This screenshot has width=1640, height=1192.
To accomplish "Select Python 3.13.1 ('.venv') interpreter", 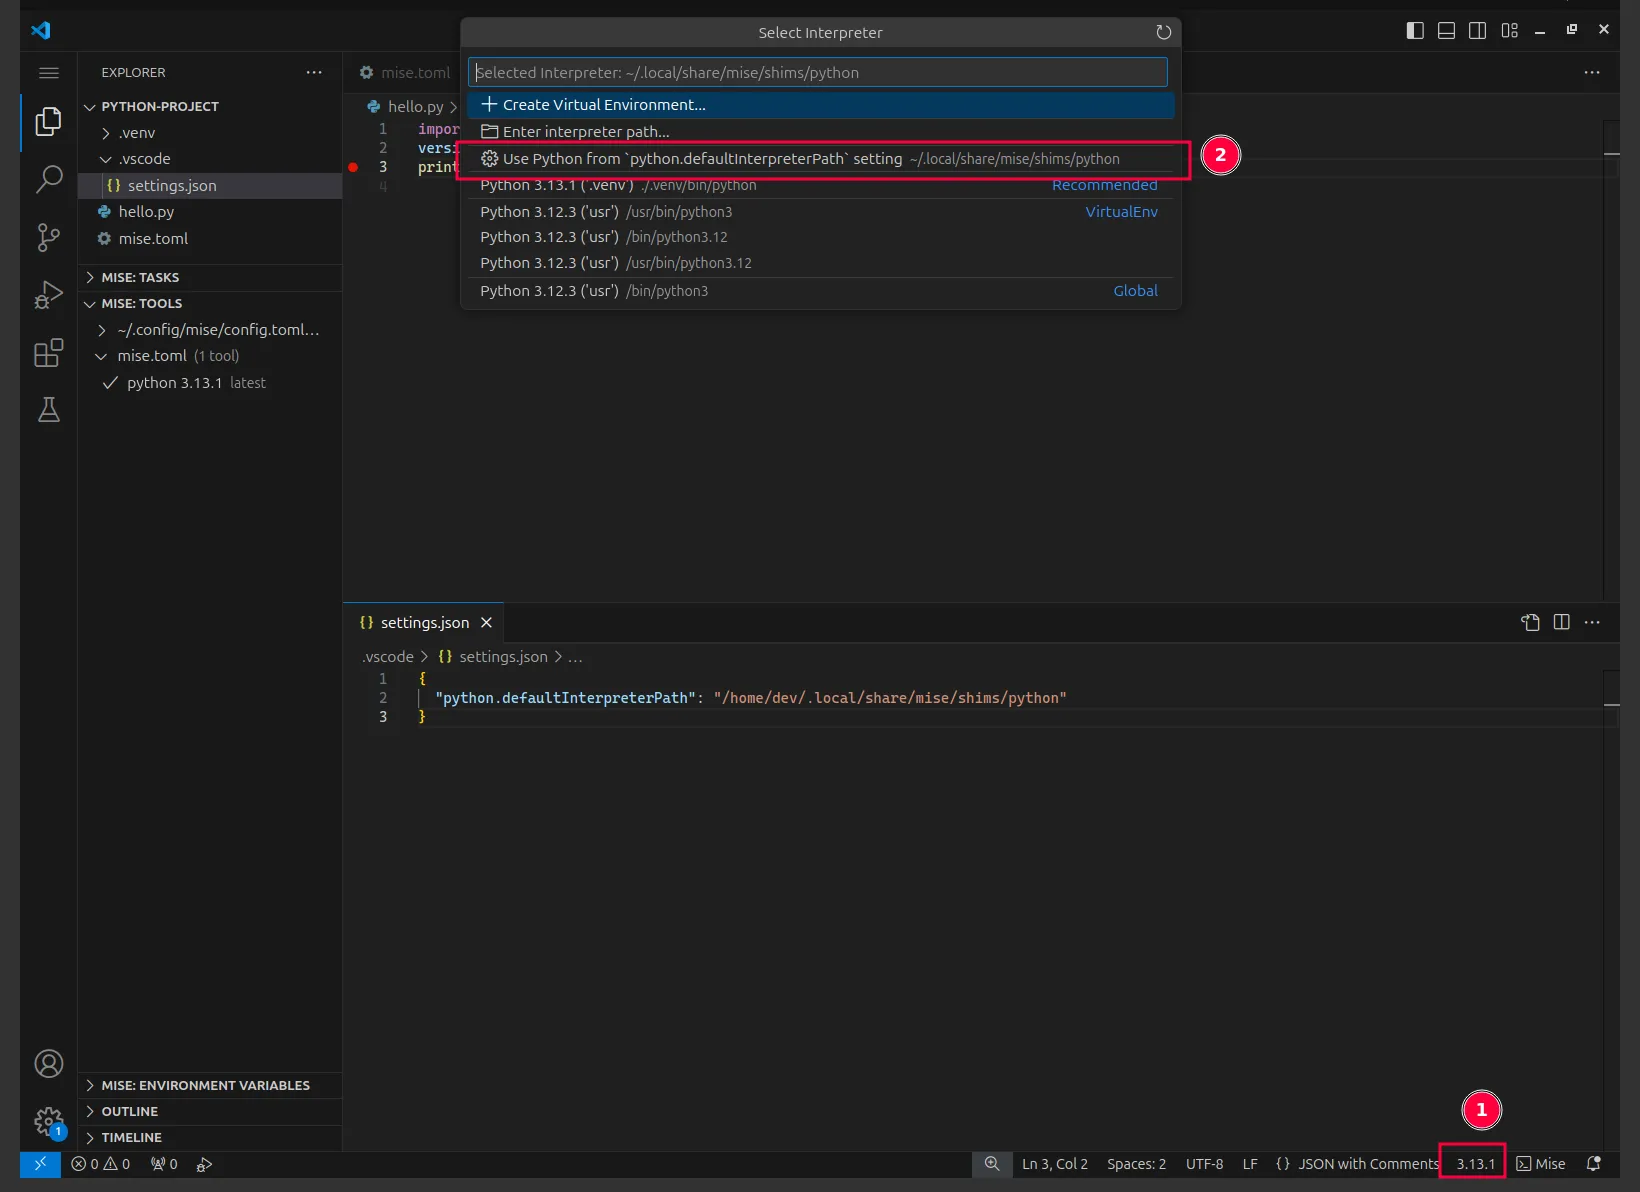I will click(x=820, y=185).
